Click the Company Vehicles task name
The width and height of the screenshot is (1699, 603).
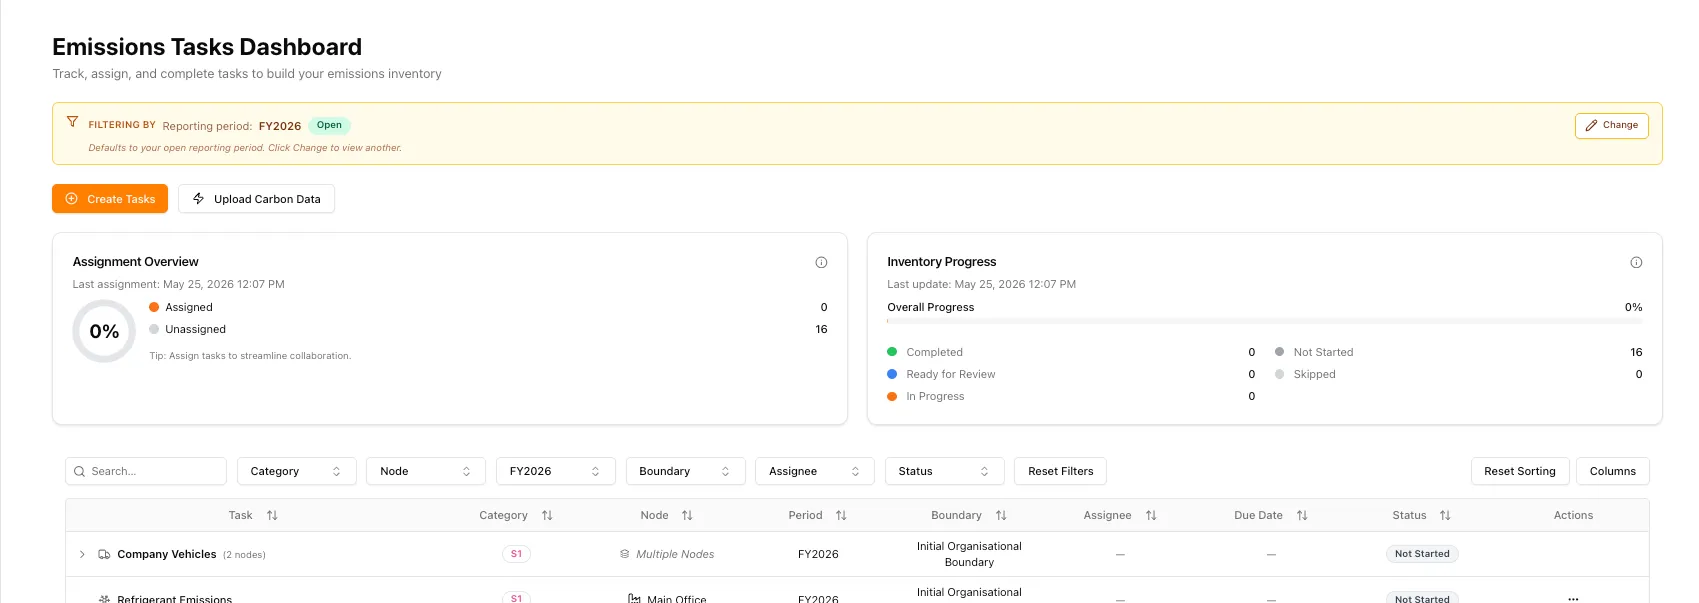coord(167,554)
